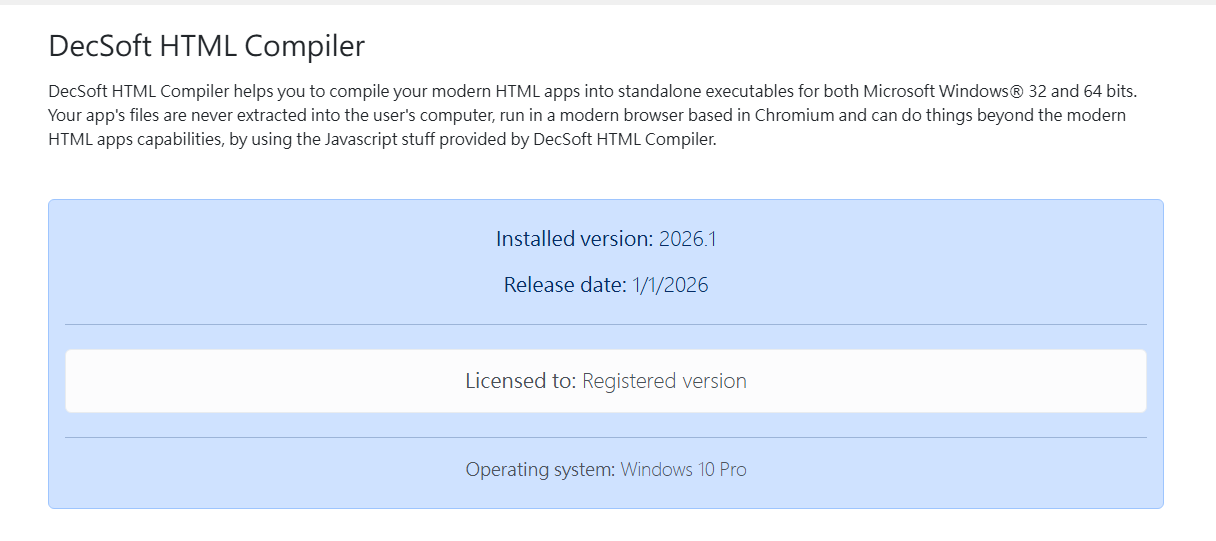Click the "Installed version:" label
Image resolution: width=1216 pixels, height=541 pixels.
[574, 239]
